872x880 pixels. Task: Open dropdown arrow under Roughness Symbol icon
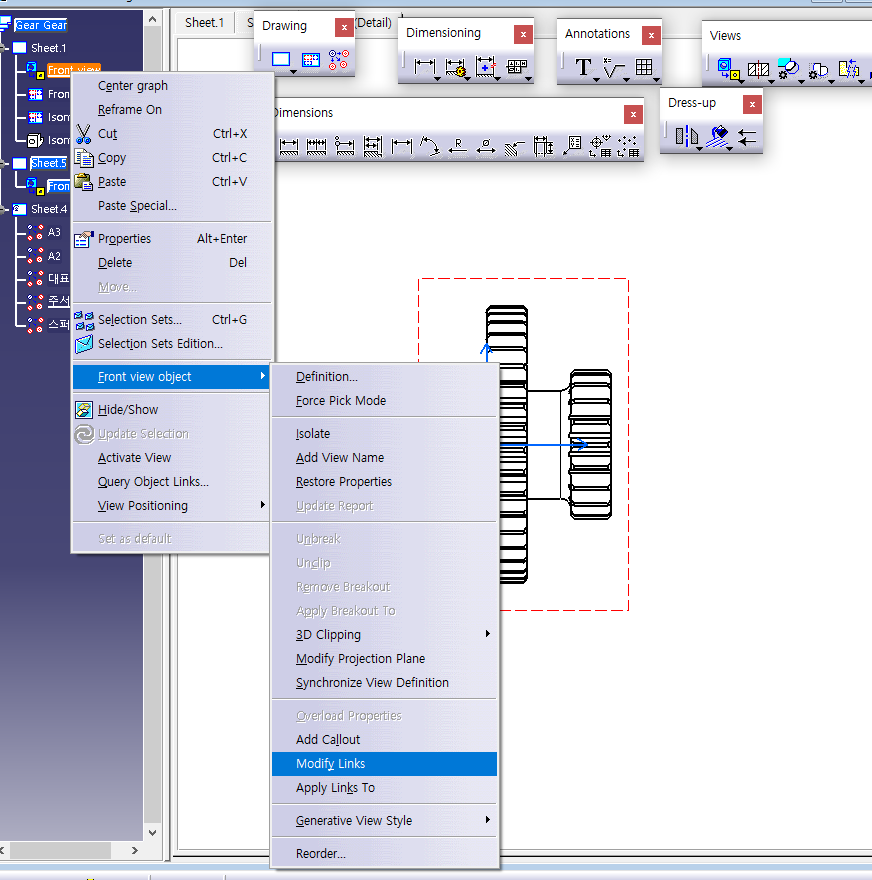click(x=626, y=80)
